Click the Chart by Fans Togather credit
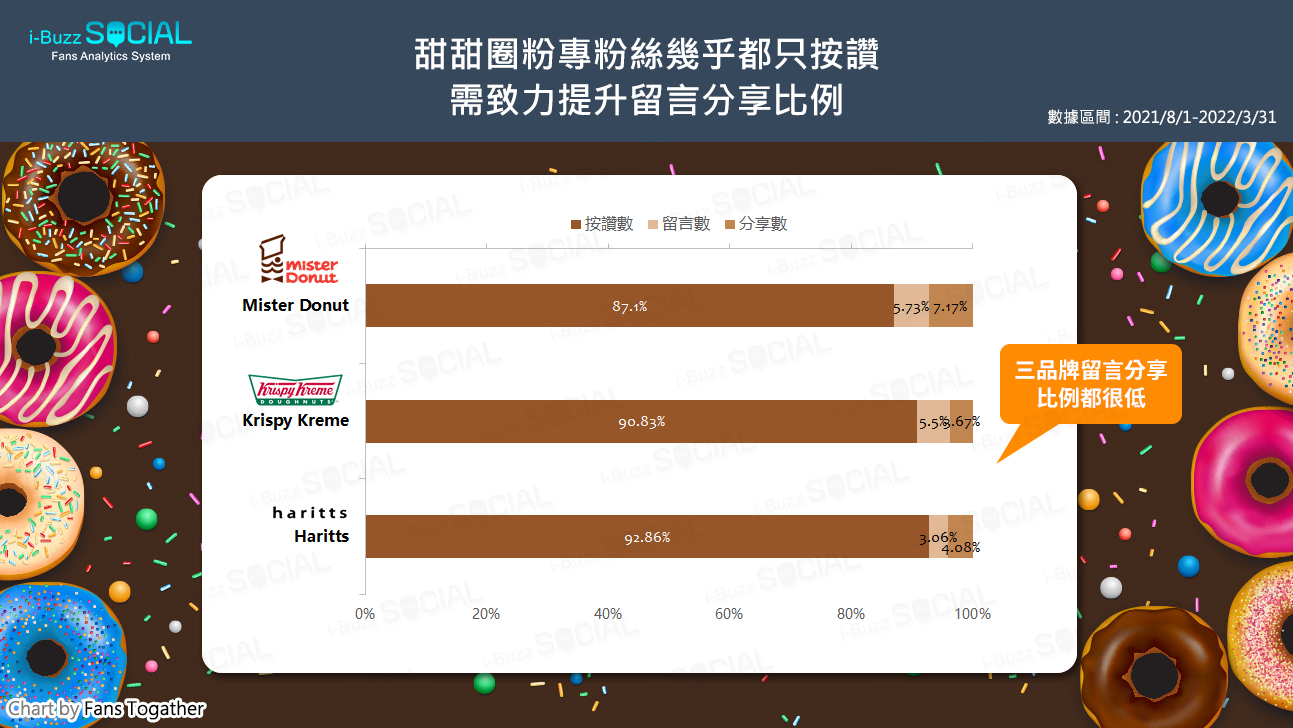This screenshot has width=1293, height=728. tap(106, 709)
